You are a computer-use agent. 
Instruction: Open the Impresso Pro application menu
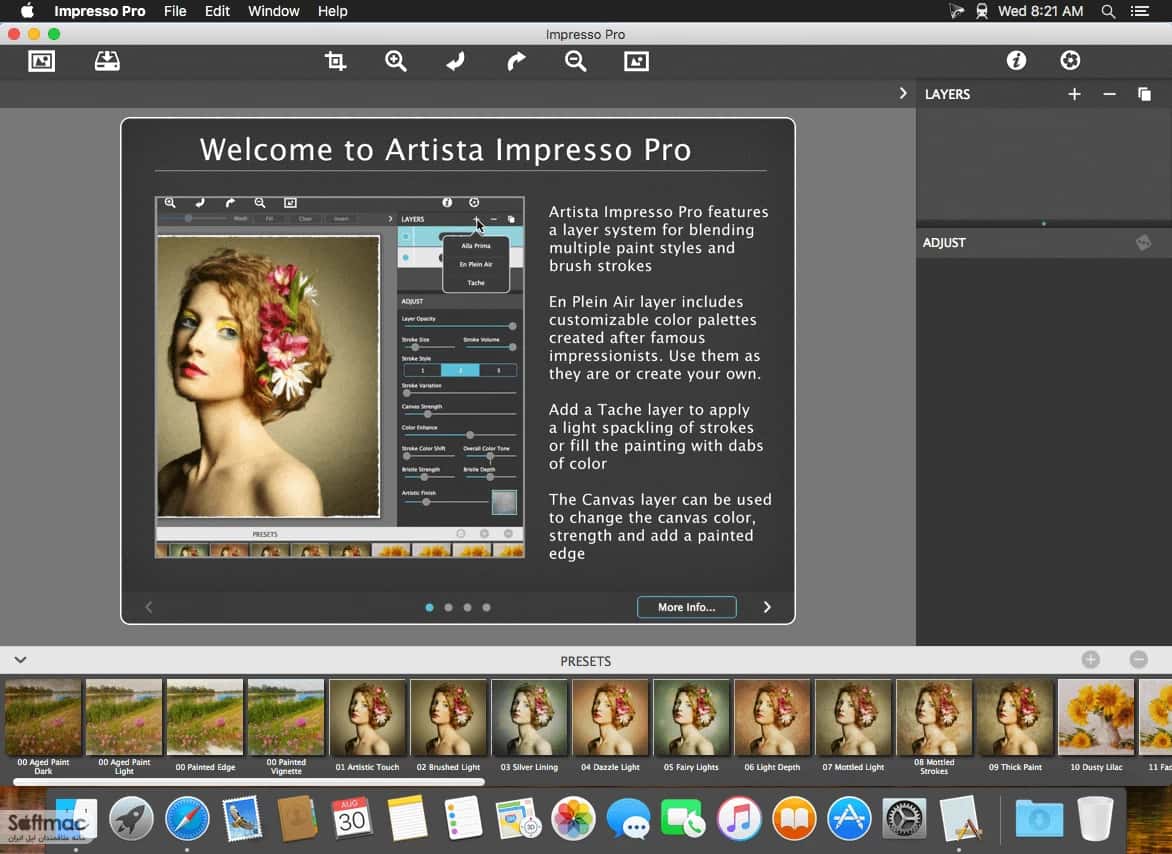[x=99, y=11]
